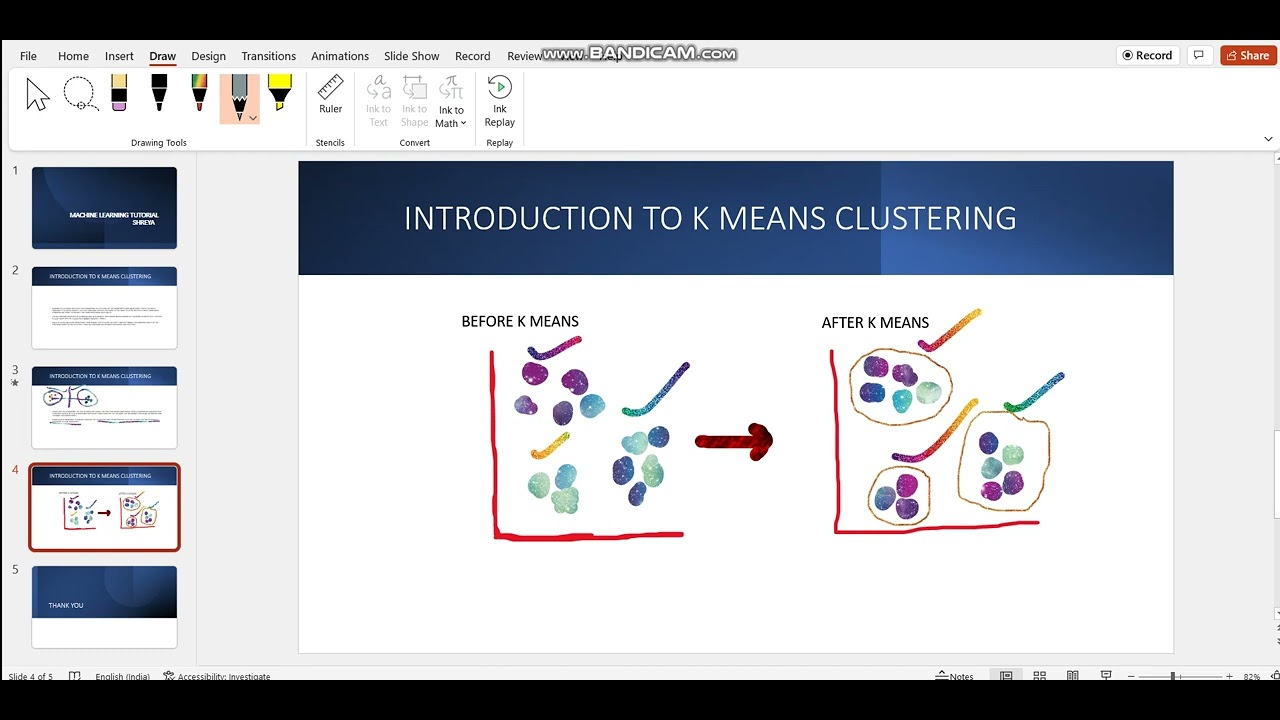Click Ink to Text
The height and width of the screenshot is (720, 1280).
click(x=378, y=100)
